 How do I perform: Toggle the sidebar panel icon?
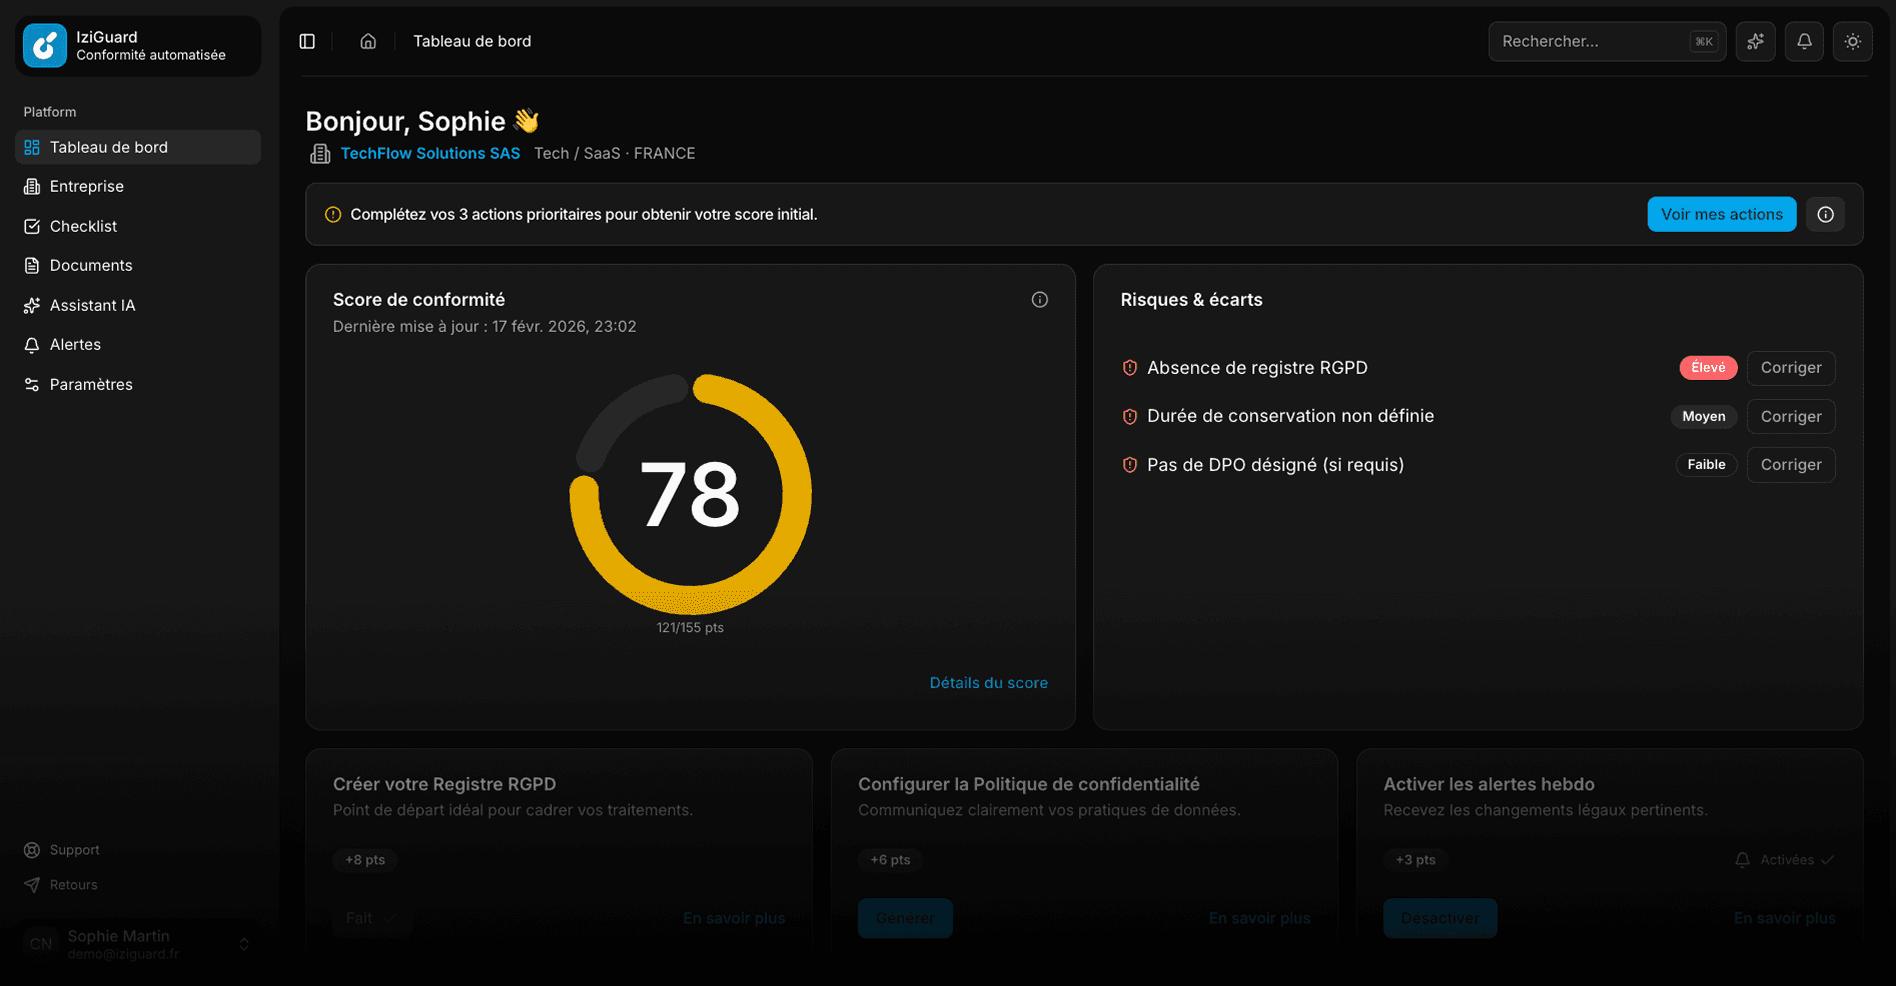point(307,41)
